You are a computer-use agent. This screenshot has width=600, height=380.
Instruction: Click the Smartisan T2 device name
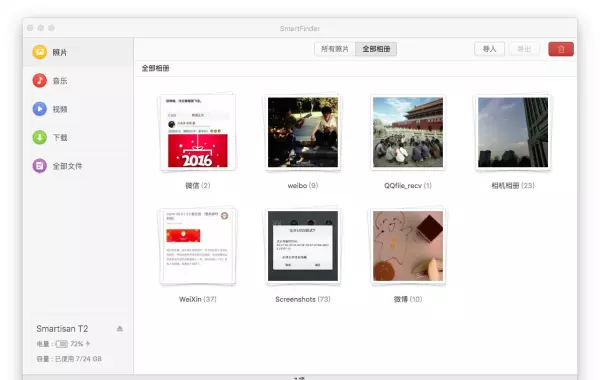tap(62, 329)
